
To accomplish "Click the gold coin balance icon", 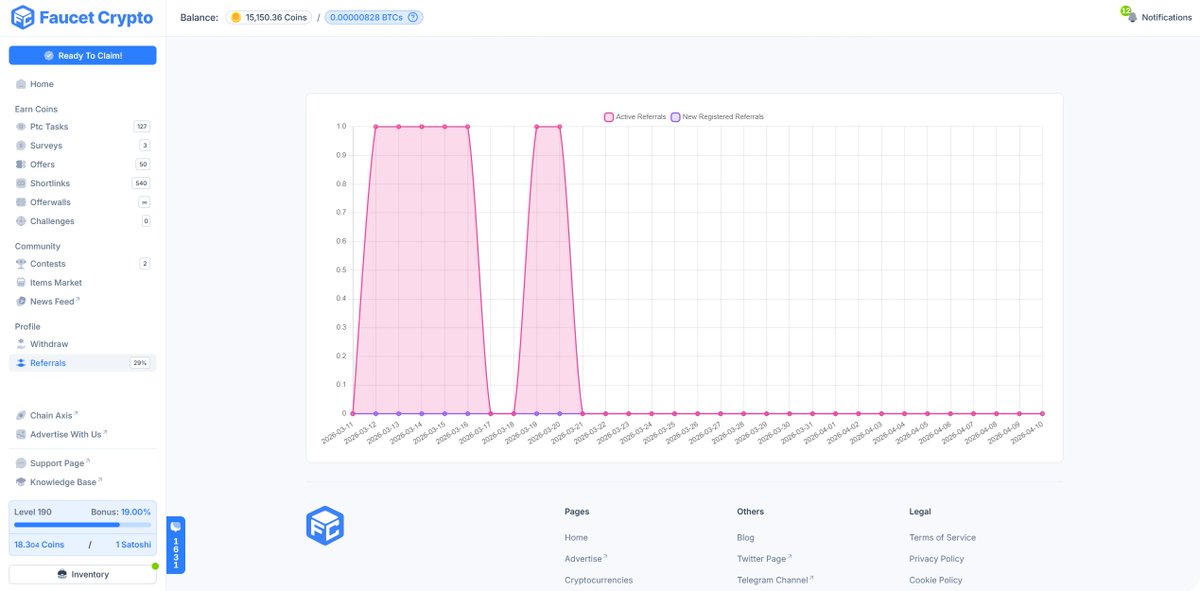I will click(236, 17).
